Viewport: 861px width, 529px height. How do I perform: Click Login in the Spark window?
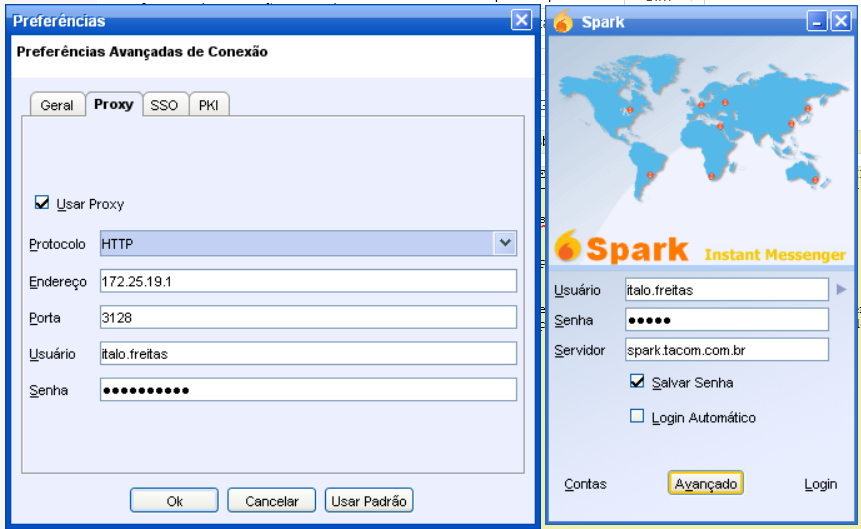click(x=820, y=484)
